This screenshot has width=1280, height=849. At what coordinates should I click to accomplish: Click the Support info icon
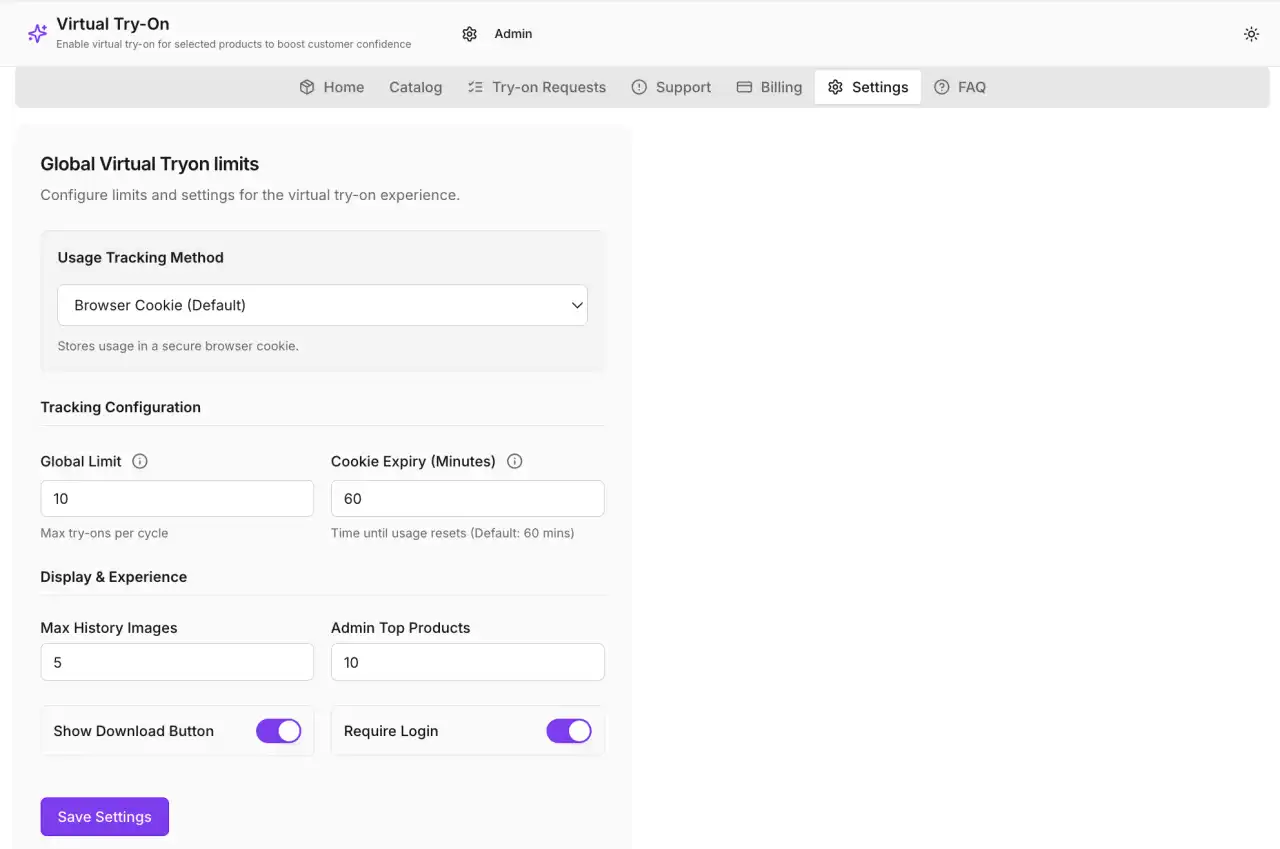[639, 87]
